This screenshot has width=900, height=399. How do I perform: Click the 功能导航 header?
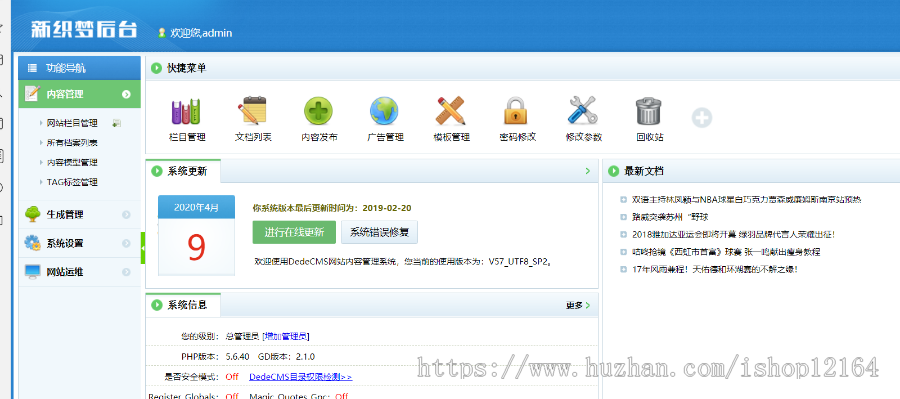point(80,68)
